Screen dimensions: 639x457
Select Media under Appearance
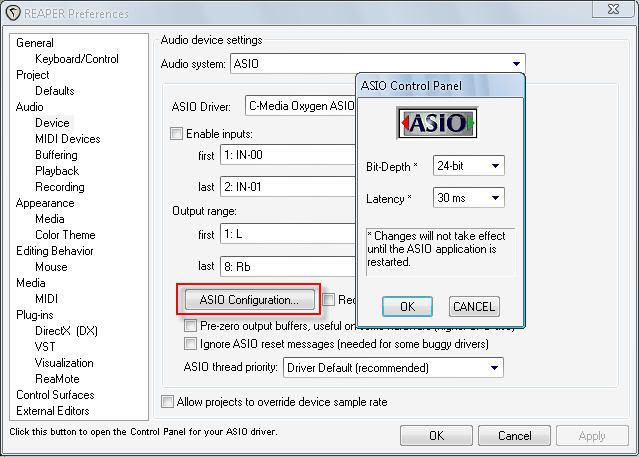pyautogui.click(x=50, y=219)
